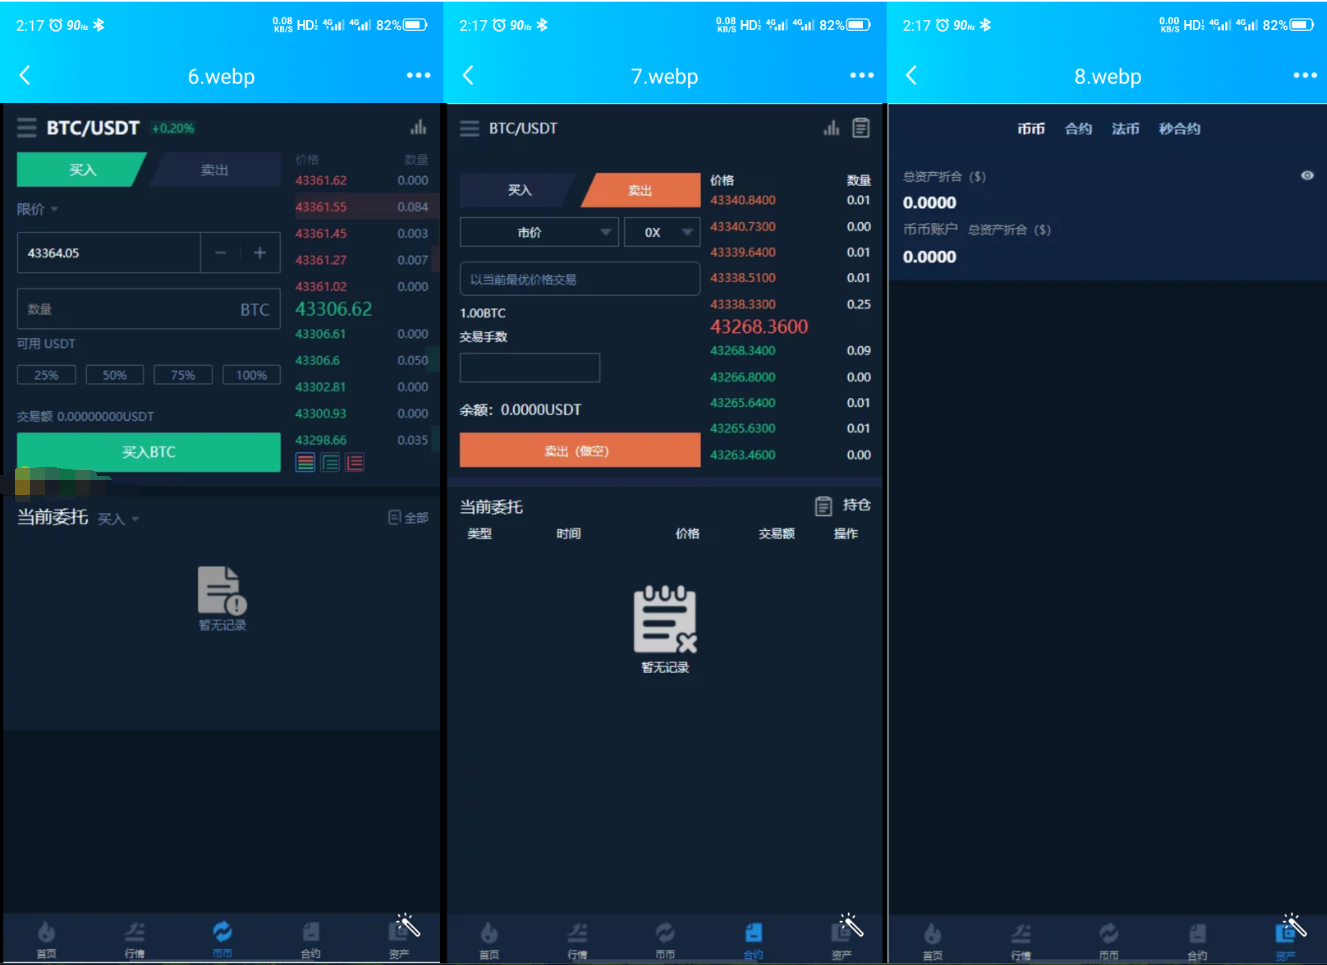Viewport: 1327px width, 965px height.
Task: Switch to the 卖出 sell toggle in spot panel
Action: click(x=214, y=170)
